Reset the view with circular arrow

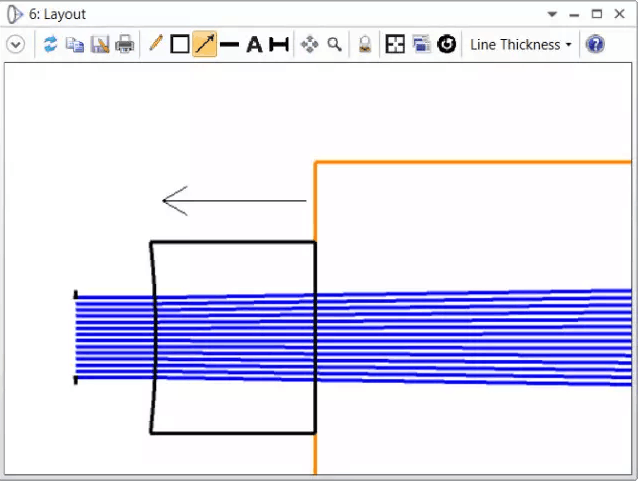pos(446,45)
